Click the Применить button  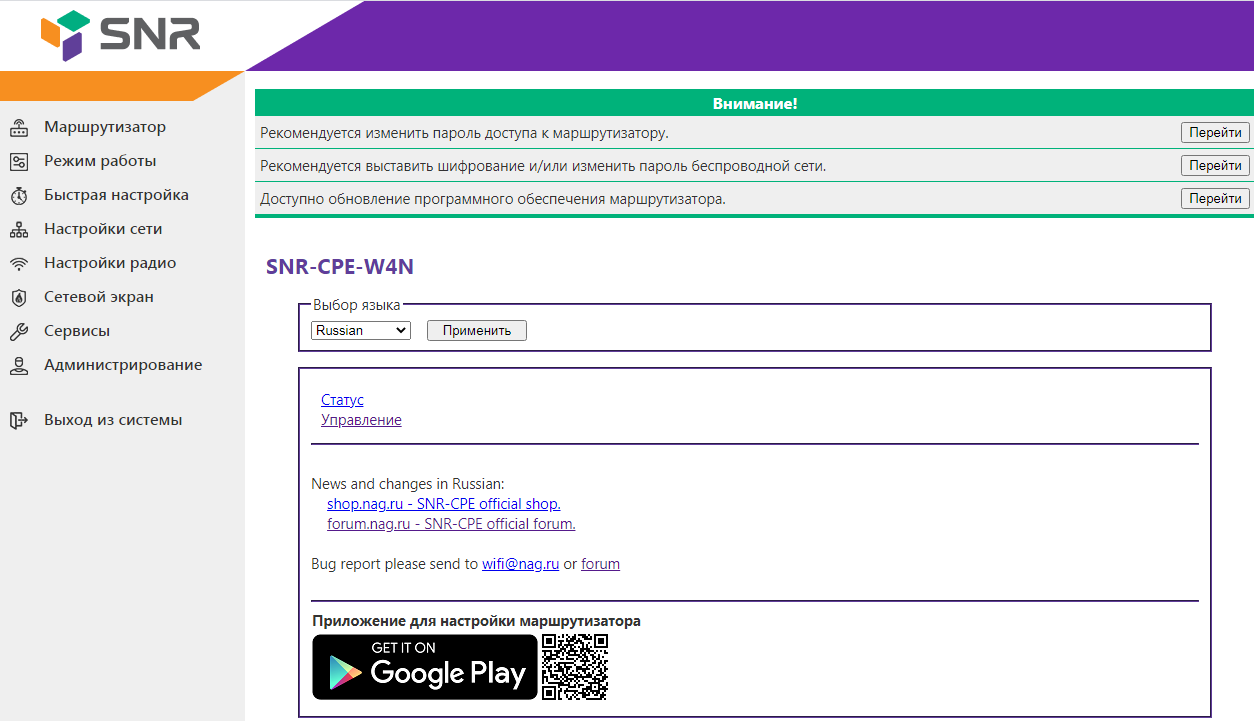click(477, 330)
